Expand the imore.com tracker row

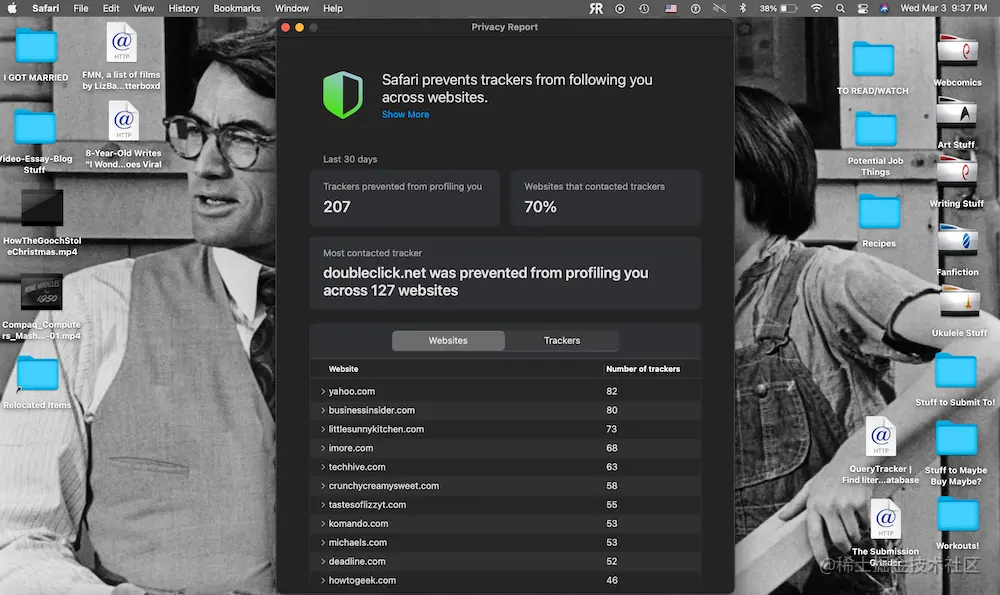(x=323, y=448)
